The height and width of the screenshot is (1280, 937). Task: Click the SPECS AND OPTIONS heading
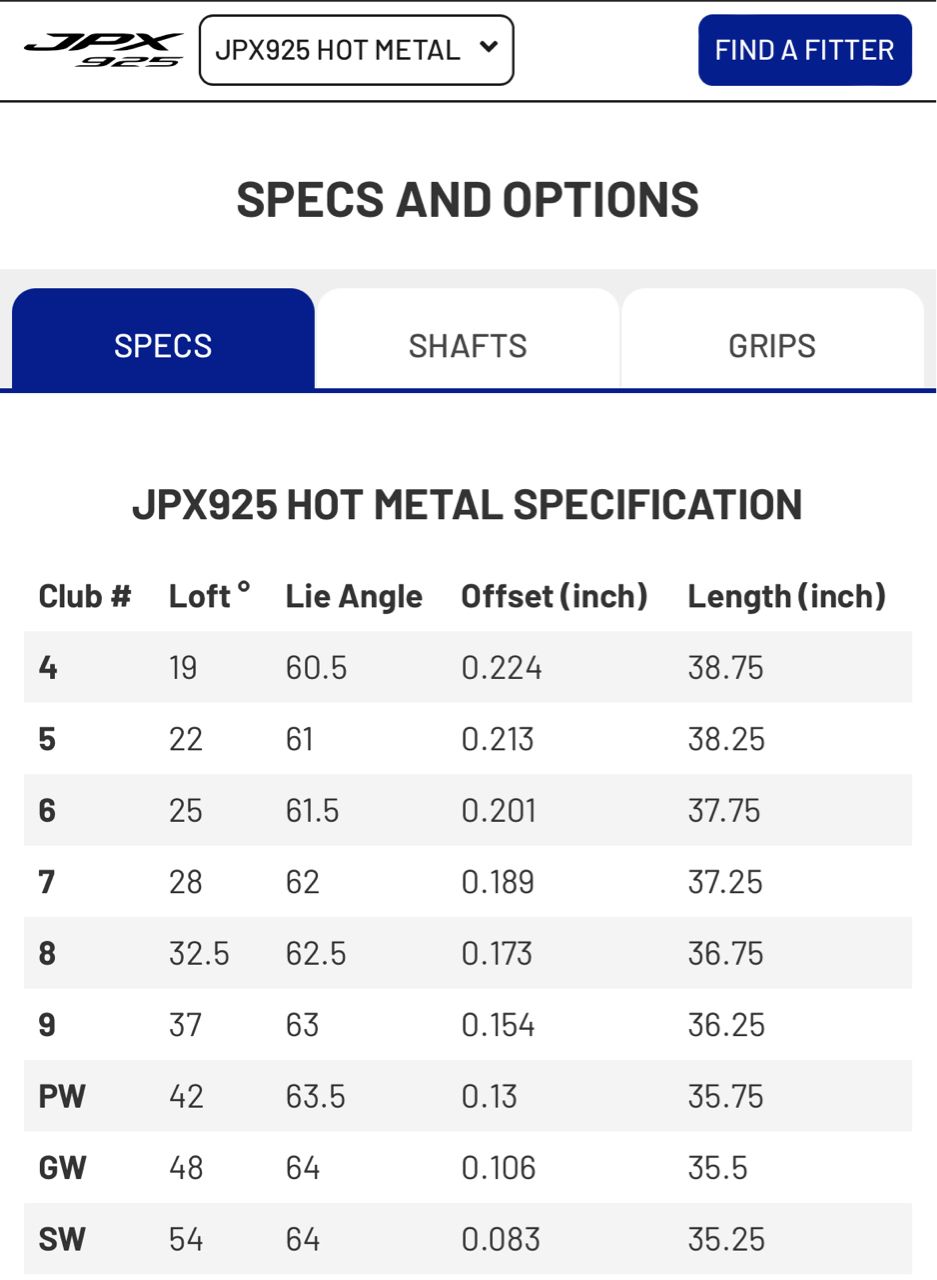tap(468, 199)
